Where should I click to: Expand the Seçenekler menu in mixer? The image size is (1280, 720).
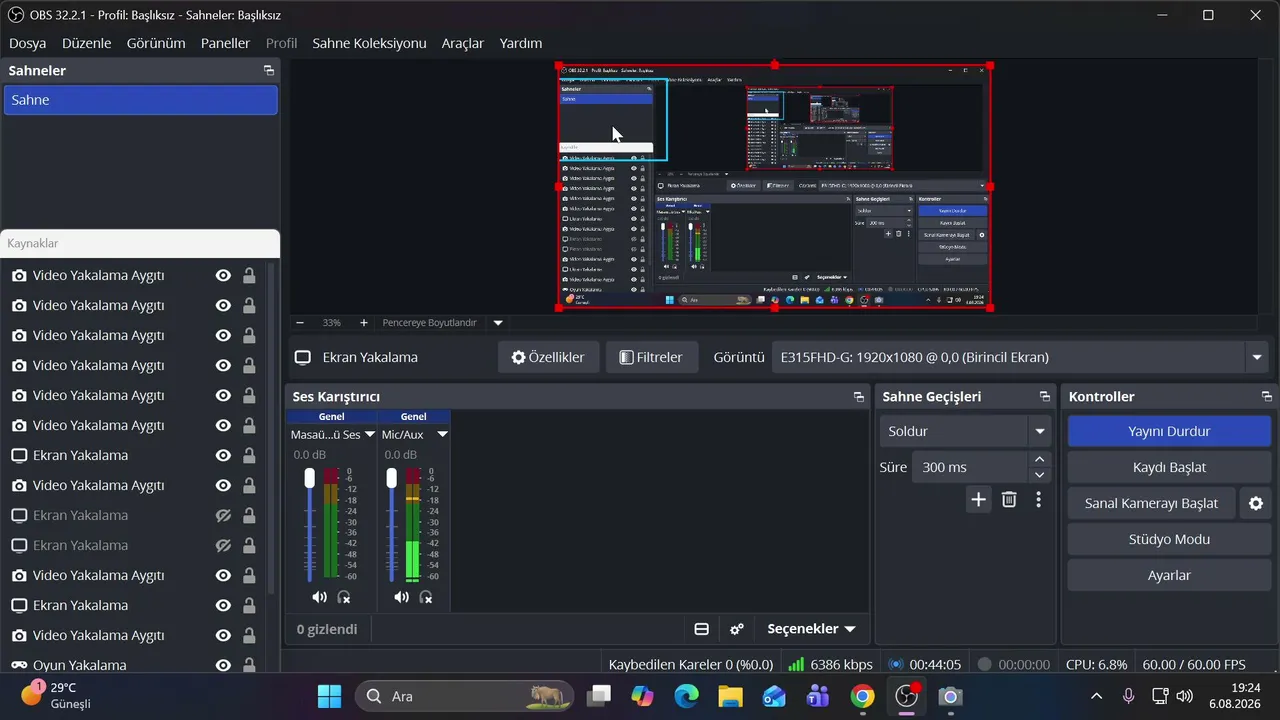(x=811, y=629)
